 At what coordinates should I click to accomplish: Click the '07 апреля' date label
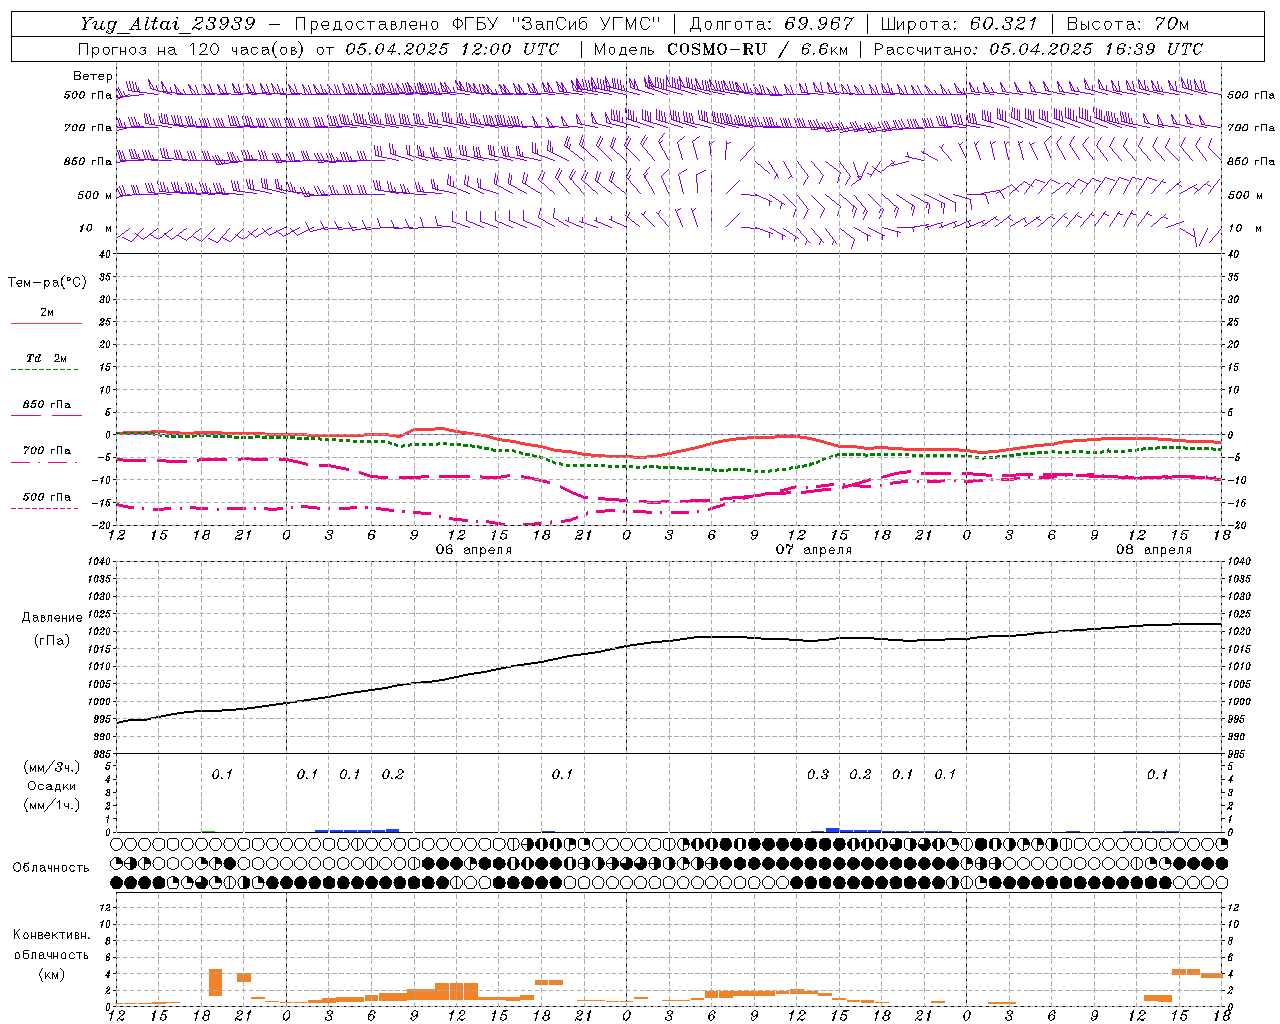(814, 550)
